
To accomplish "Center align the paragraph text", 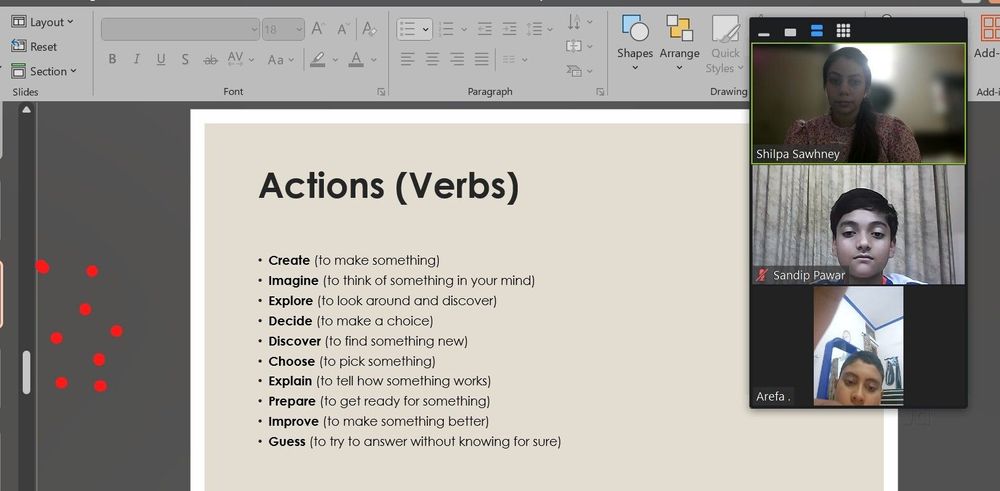I will (432, 59).
